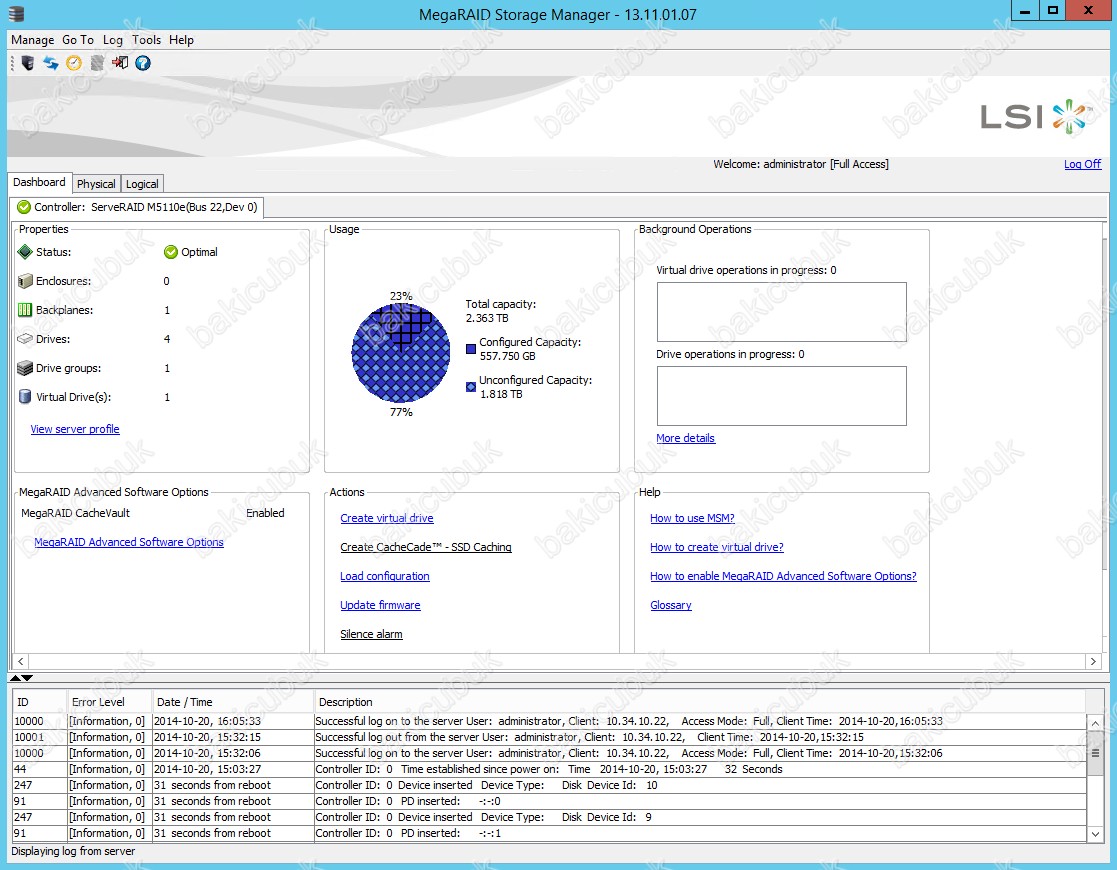1117x870 pixels.
Task: Click the log scroll down arrow
Action: pyautogui.click(x=1095, y=834)
